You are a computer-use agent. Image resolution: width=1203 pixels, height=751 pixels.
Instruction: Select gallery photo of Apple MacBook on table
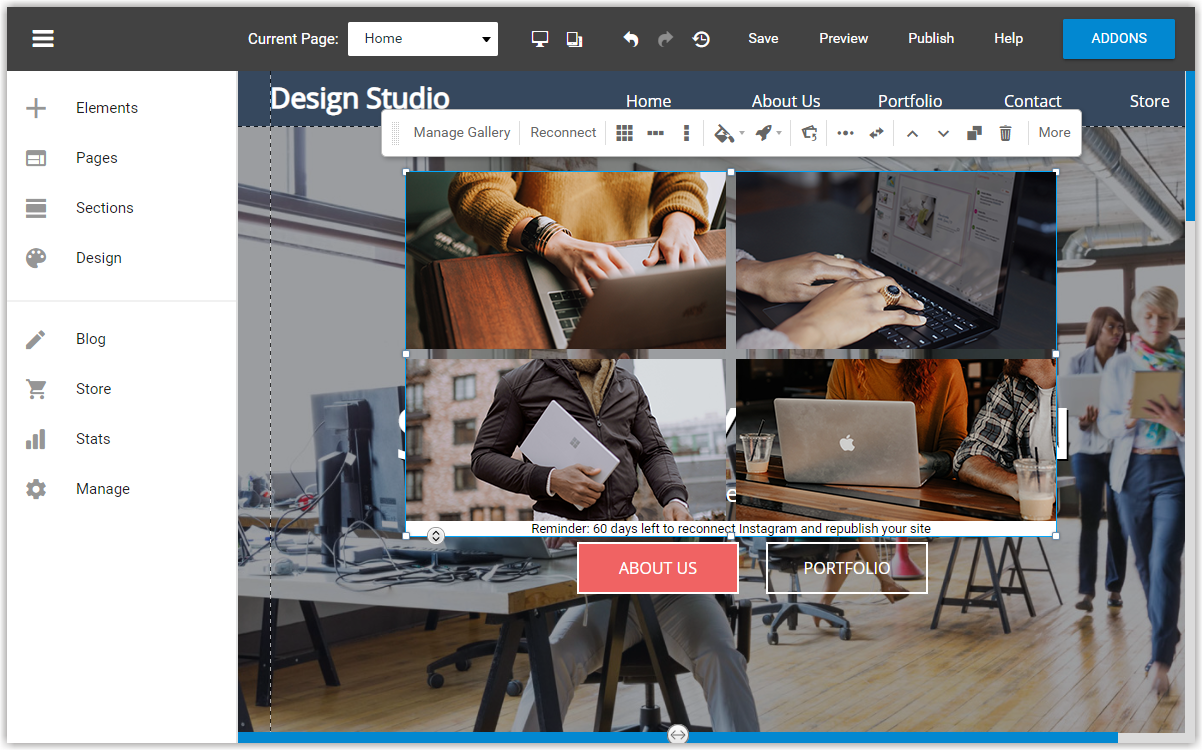896,440
